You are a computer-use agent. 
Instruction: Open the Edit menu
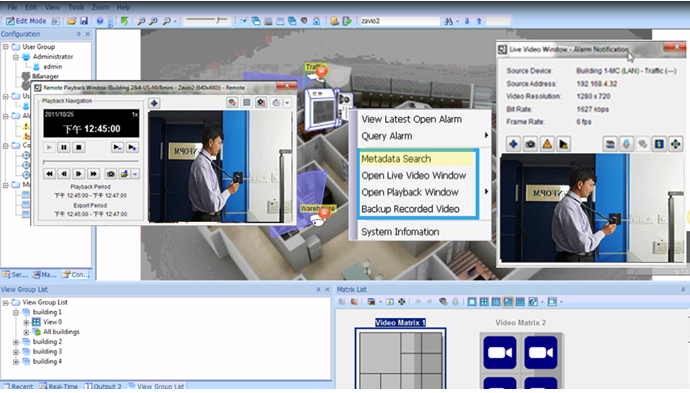(31, 7)
